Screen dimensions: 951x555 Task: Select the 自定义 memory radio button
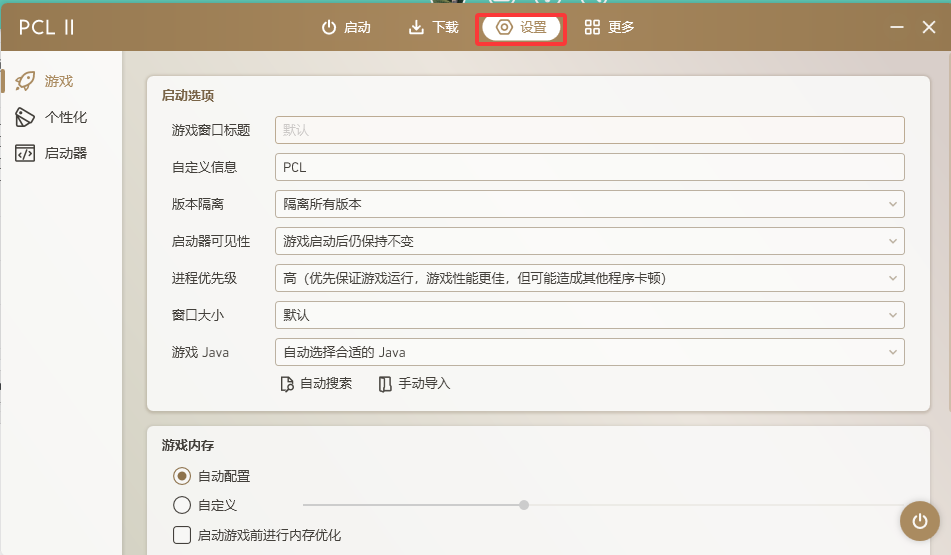182,505
